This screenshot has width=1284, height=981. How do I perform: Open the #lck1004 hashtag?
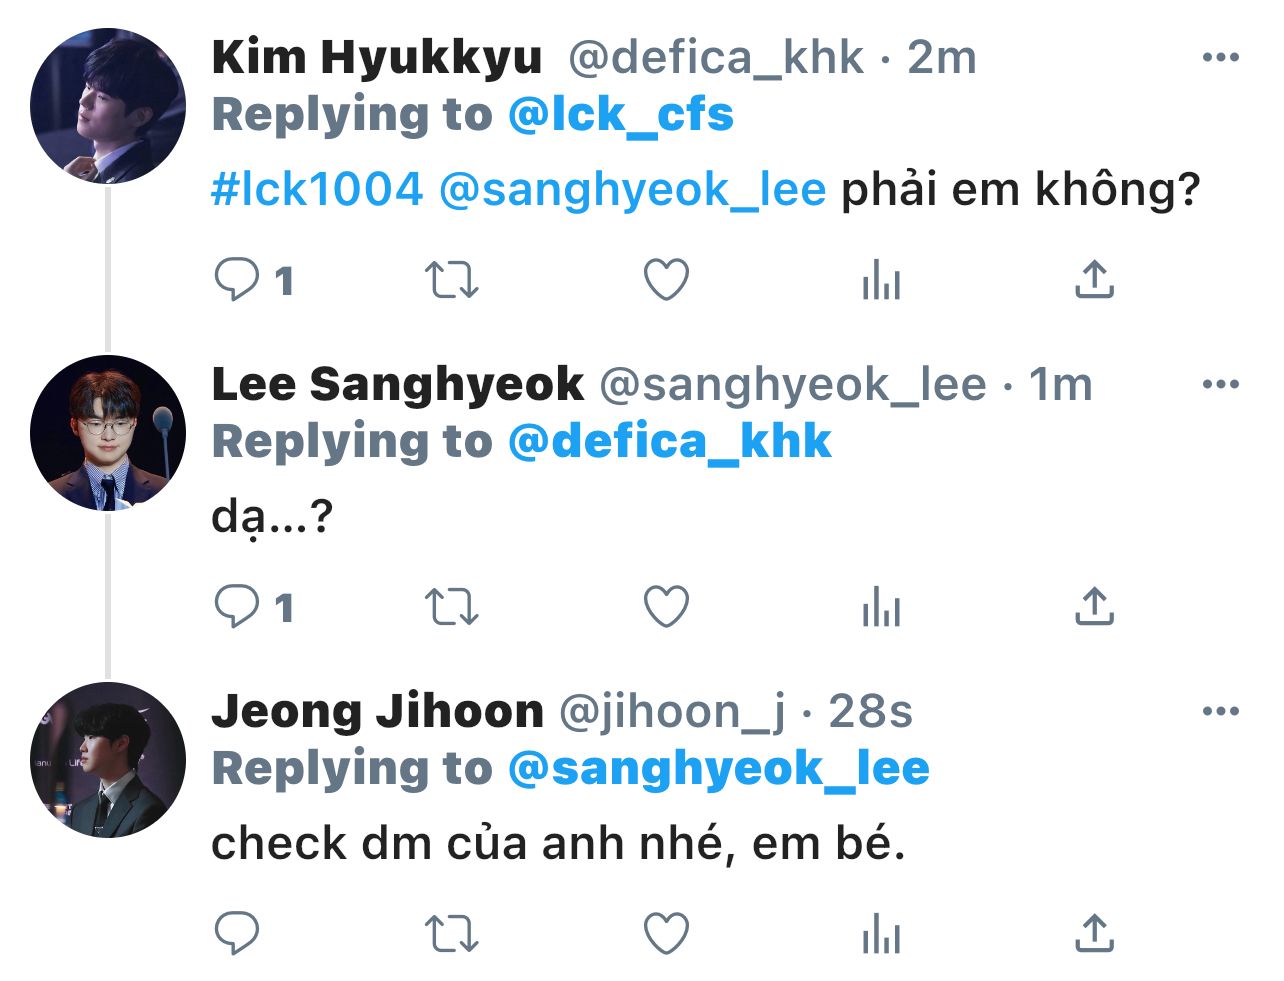317,189
